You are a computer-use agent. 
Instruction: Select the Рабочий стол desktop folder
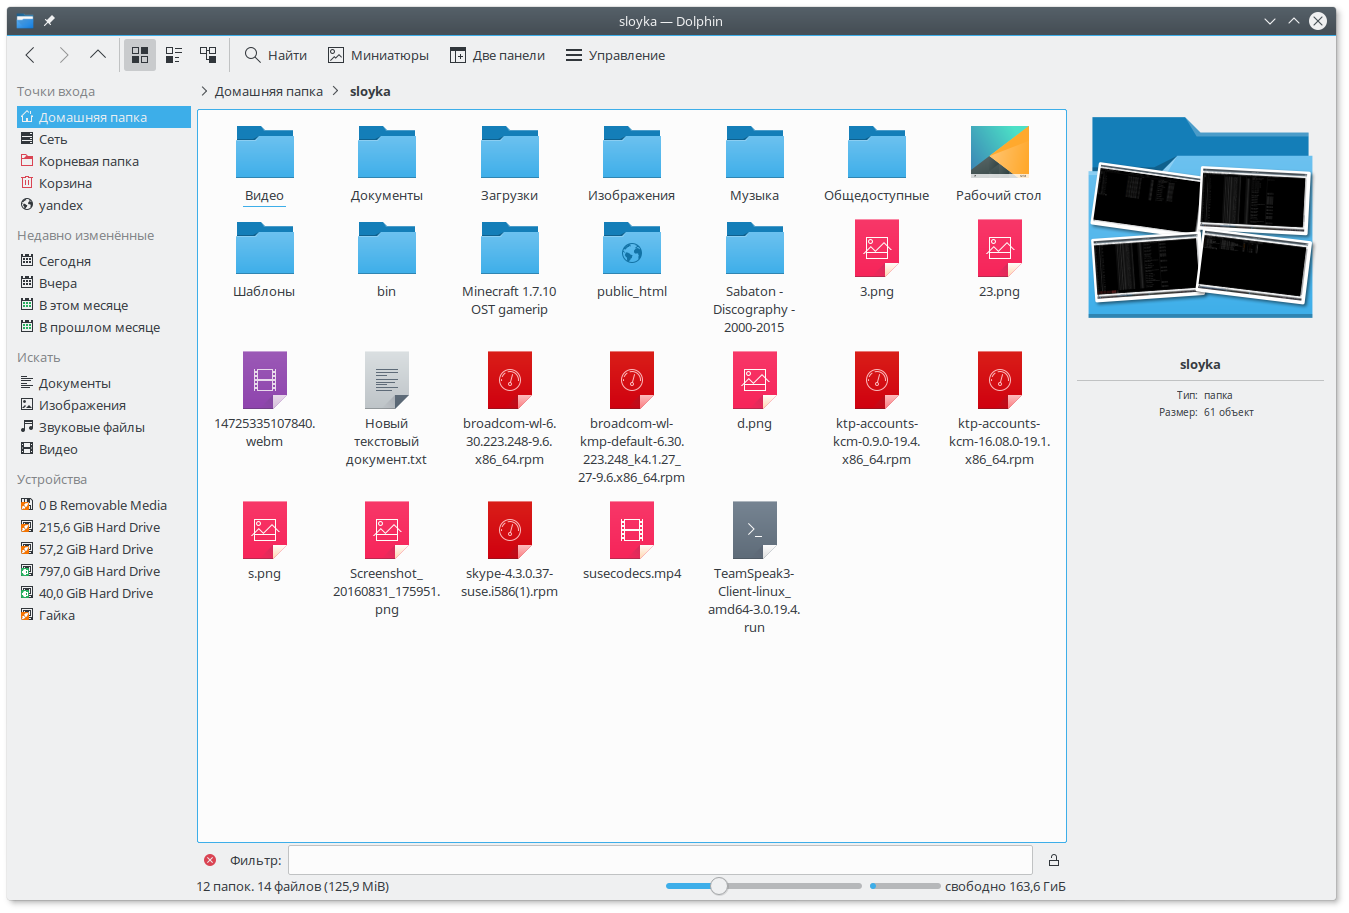(999, 152)
